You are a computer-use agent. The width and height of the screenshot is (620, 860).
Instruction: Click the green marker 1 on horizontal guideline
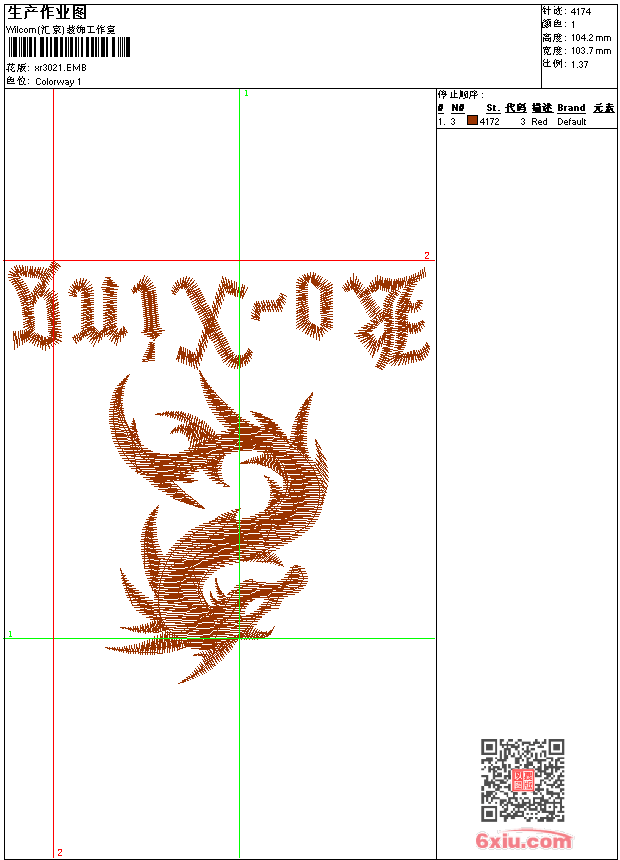coord(10,634)
